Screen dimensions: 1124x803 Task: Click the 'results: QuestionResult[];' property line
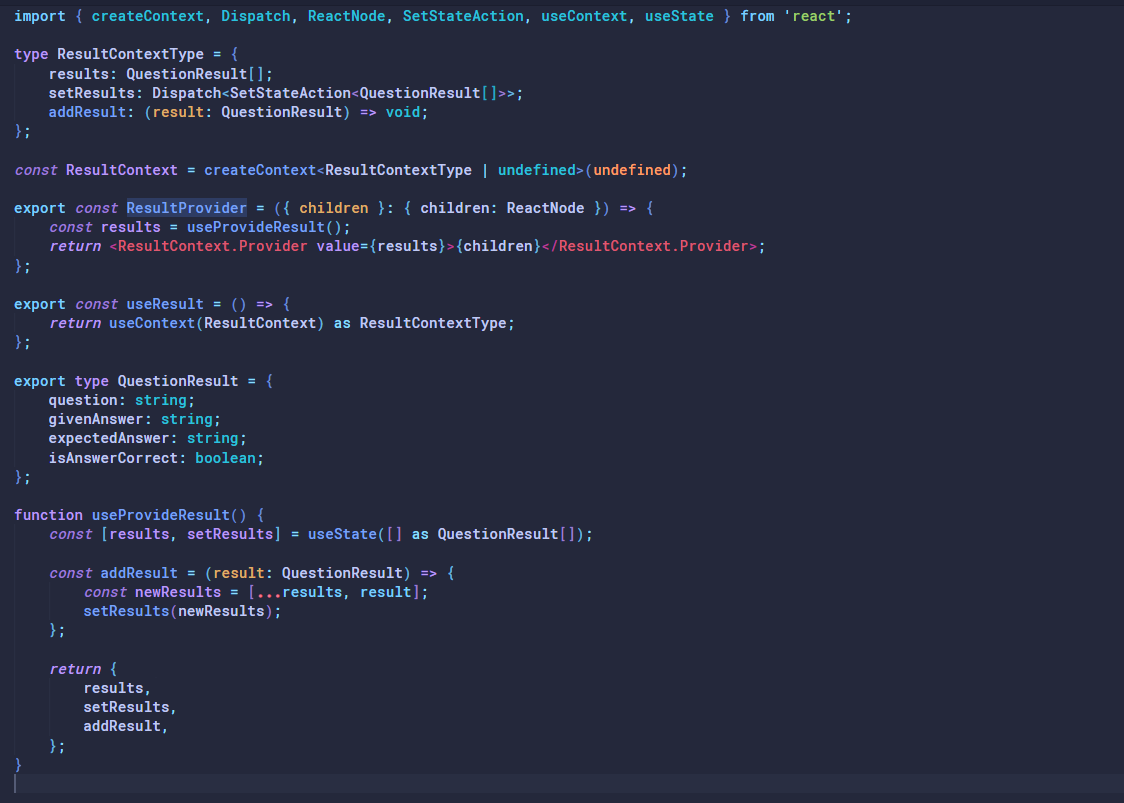point(161,74)
